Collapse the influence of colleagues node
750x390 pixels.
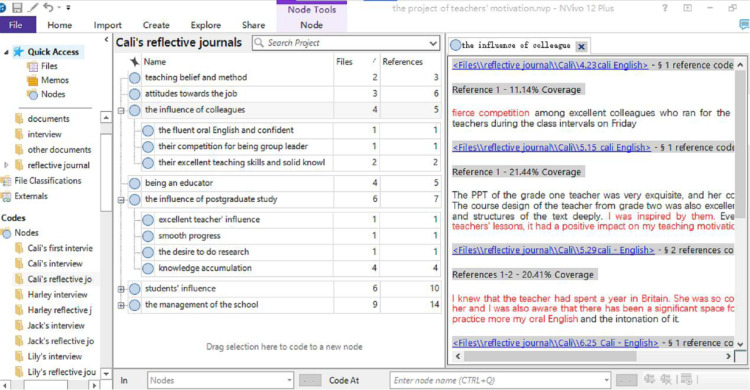121,111
